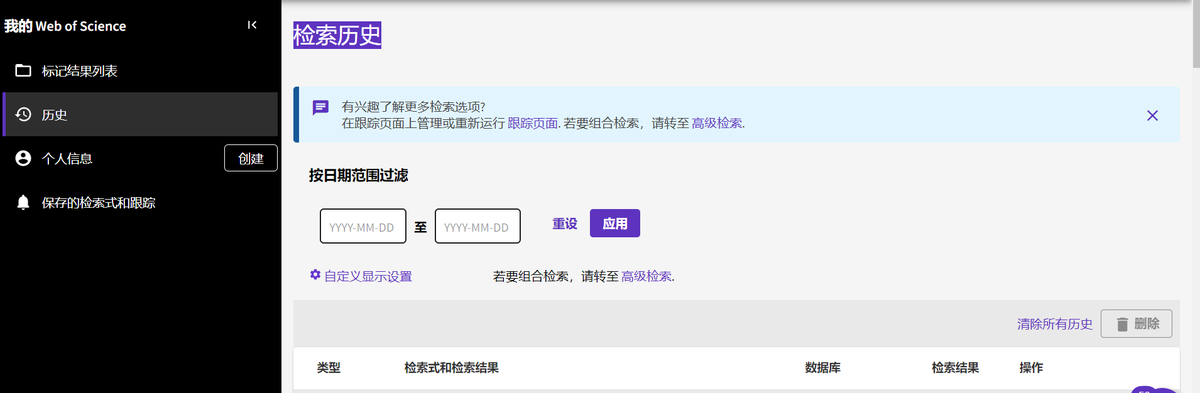Open 自定义显示设置 settings

click(368, 276)
